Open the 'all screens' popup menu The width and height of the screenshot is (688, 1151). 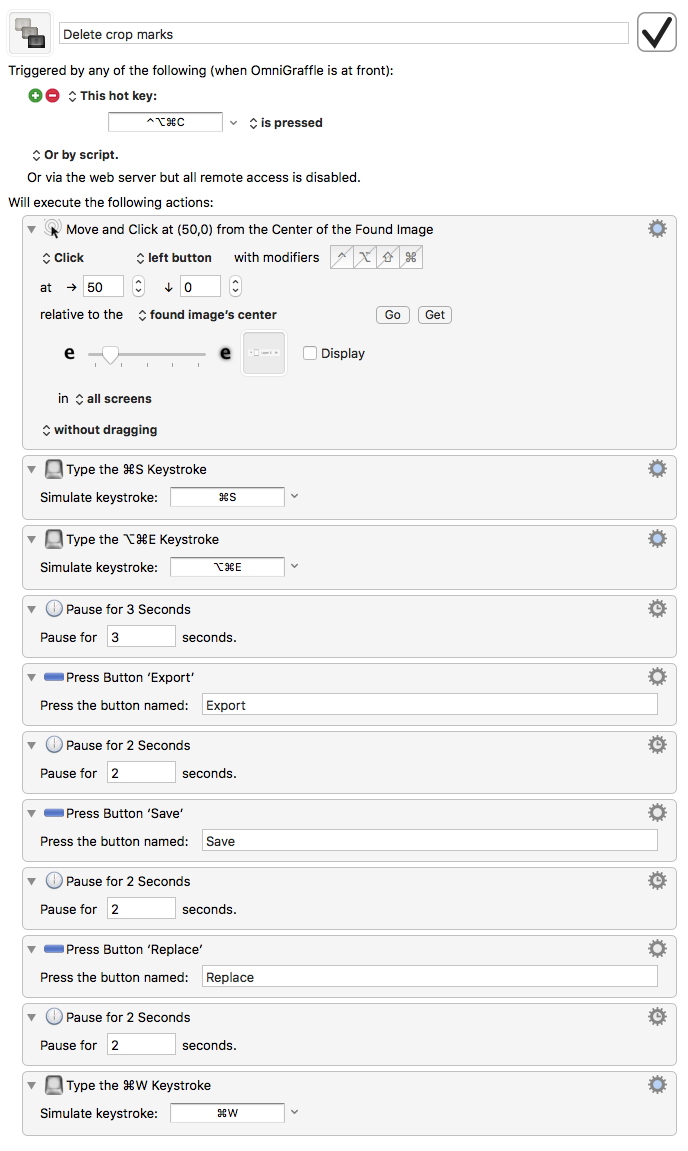(113, 399)
